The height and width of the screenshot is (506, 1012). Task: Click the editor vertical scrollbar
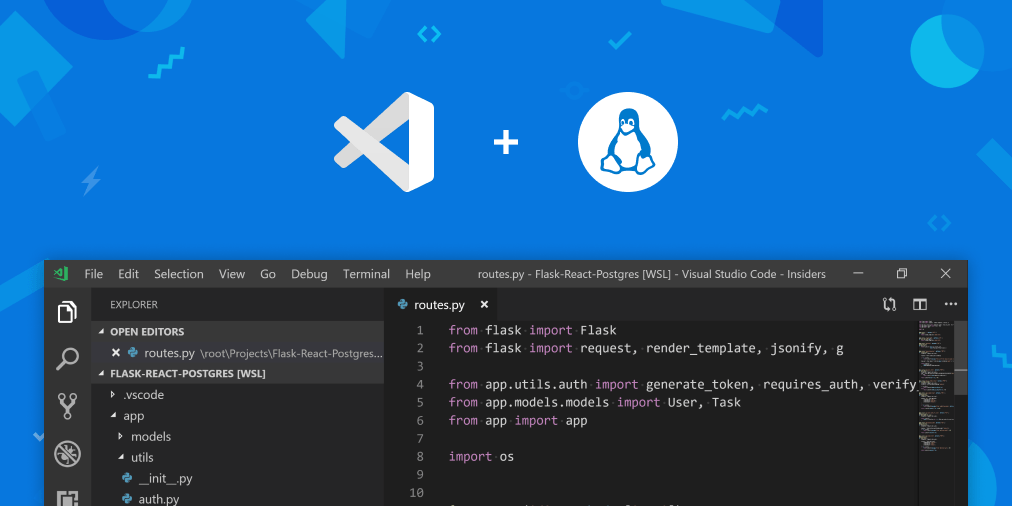pyautogui.click(x=960, y=413)
